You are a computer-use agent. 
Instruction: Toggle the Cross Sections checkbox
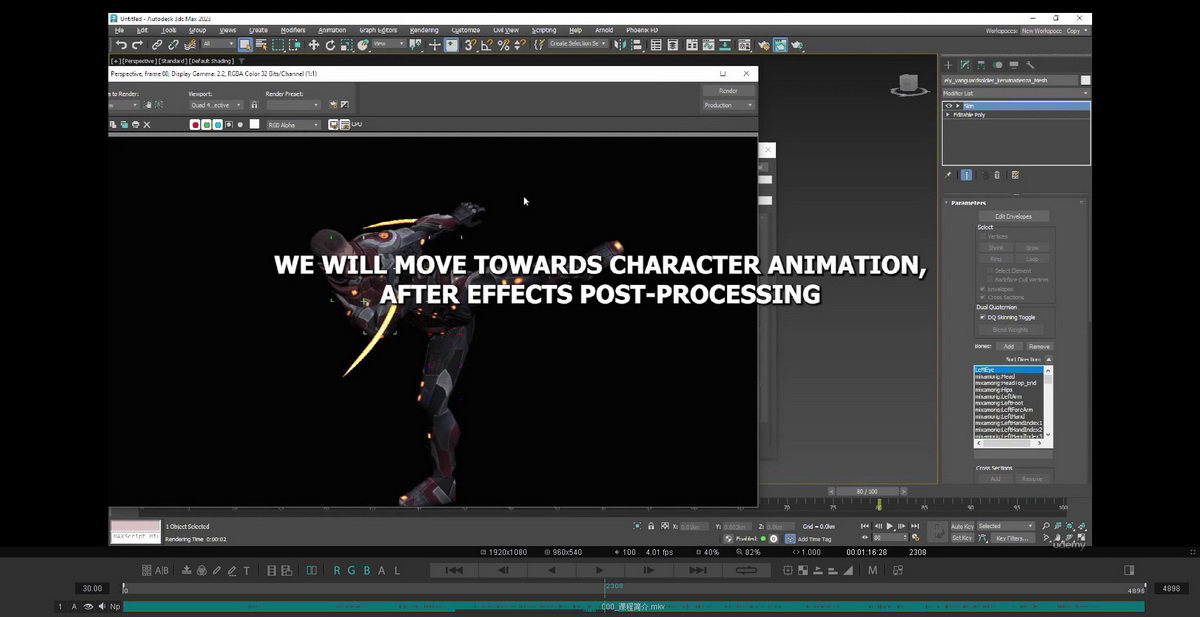(x=982, y=297)
